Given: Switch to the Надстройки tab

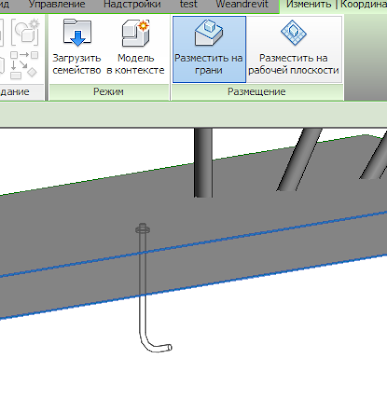Looking at the screenshot, I should (x=132, y=5).
